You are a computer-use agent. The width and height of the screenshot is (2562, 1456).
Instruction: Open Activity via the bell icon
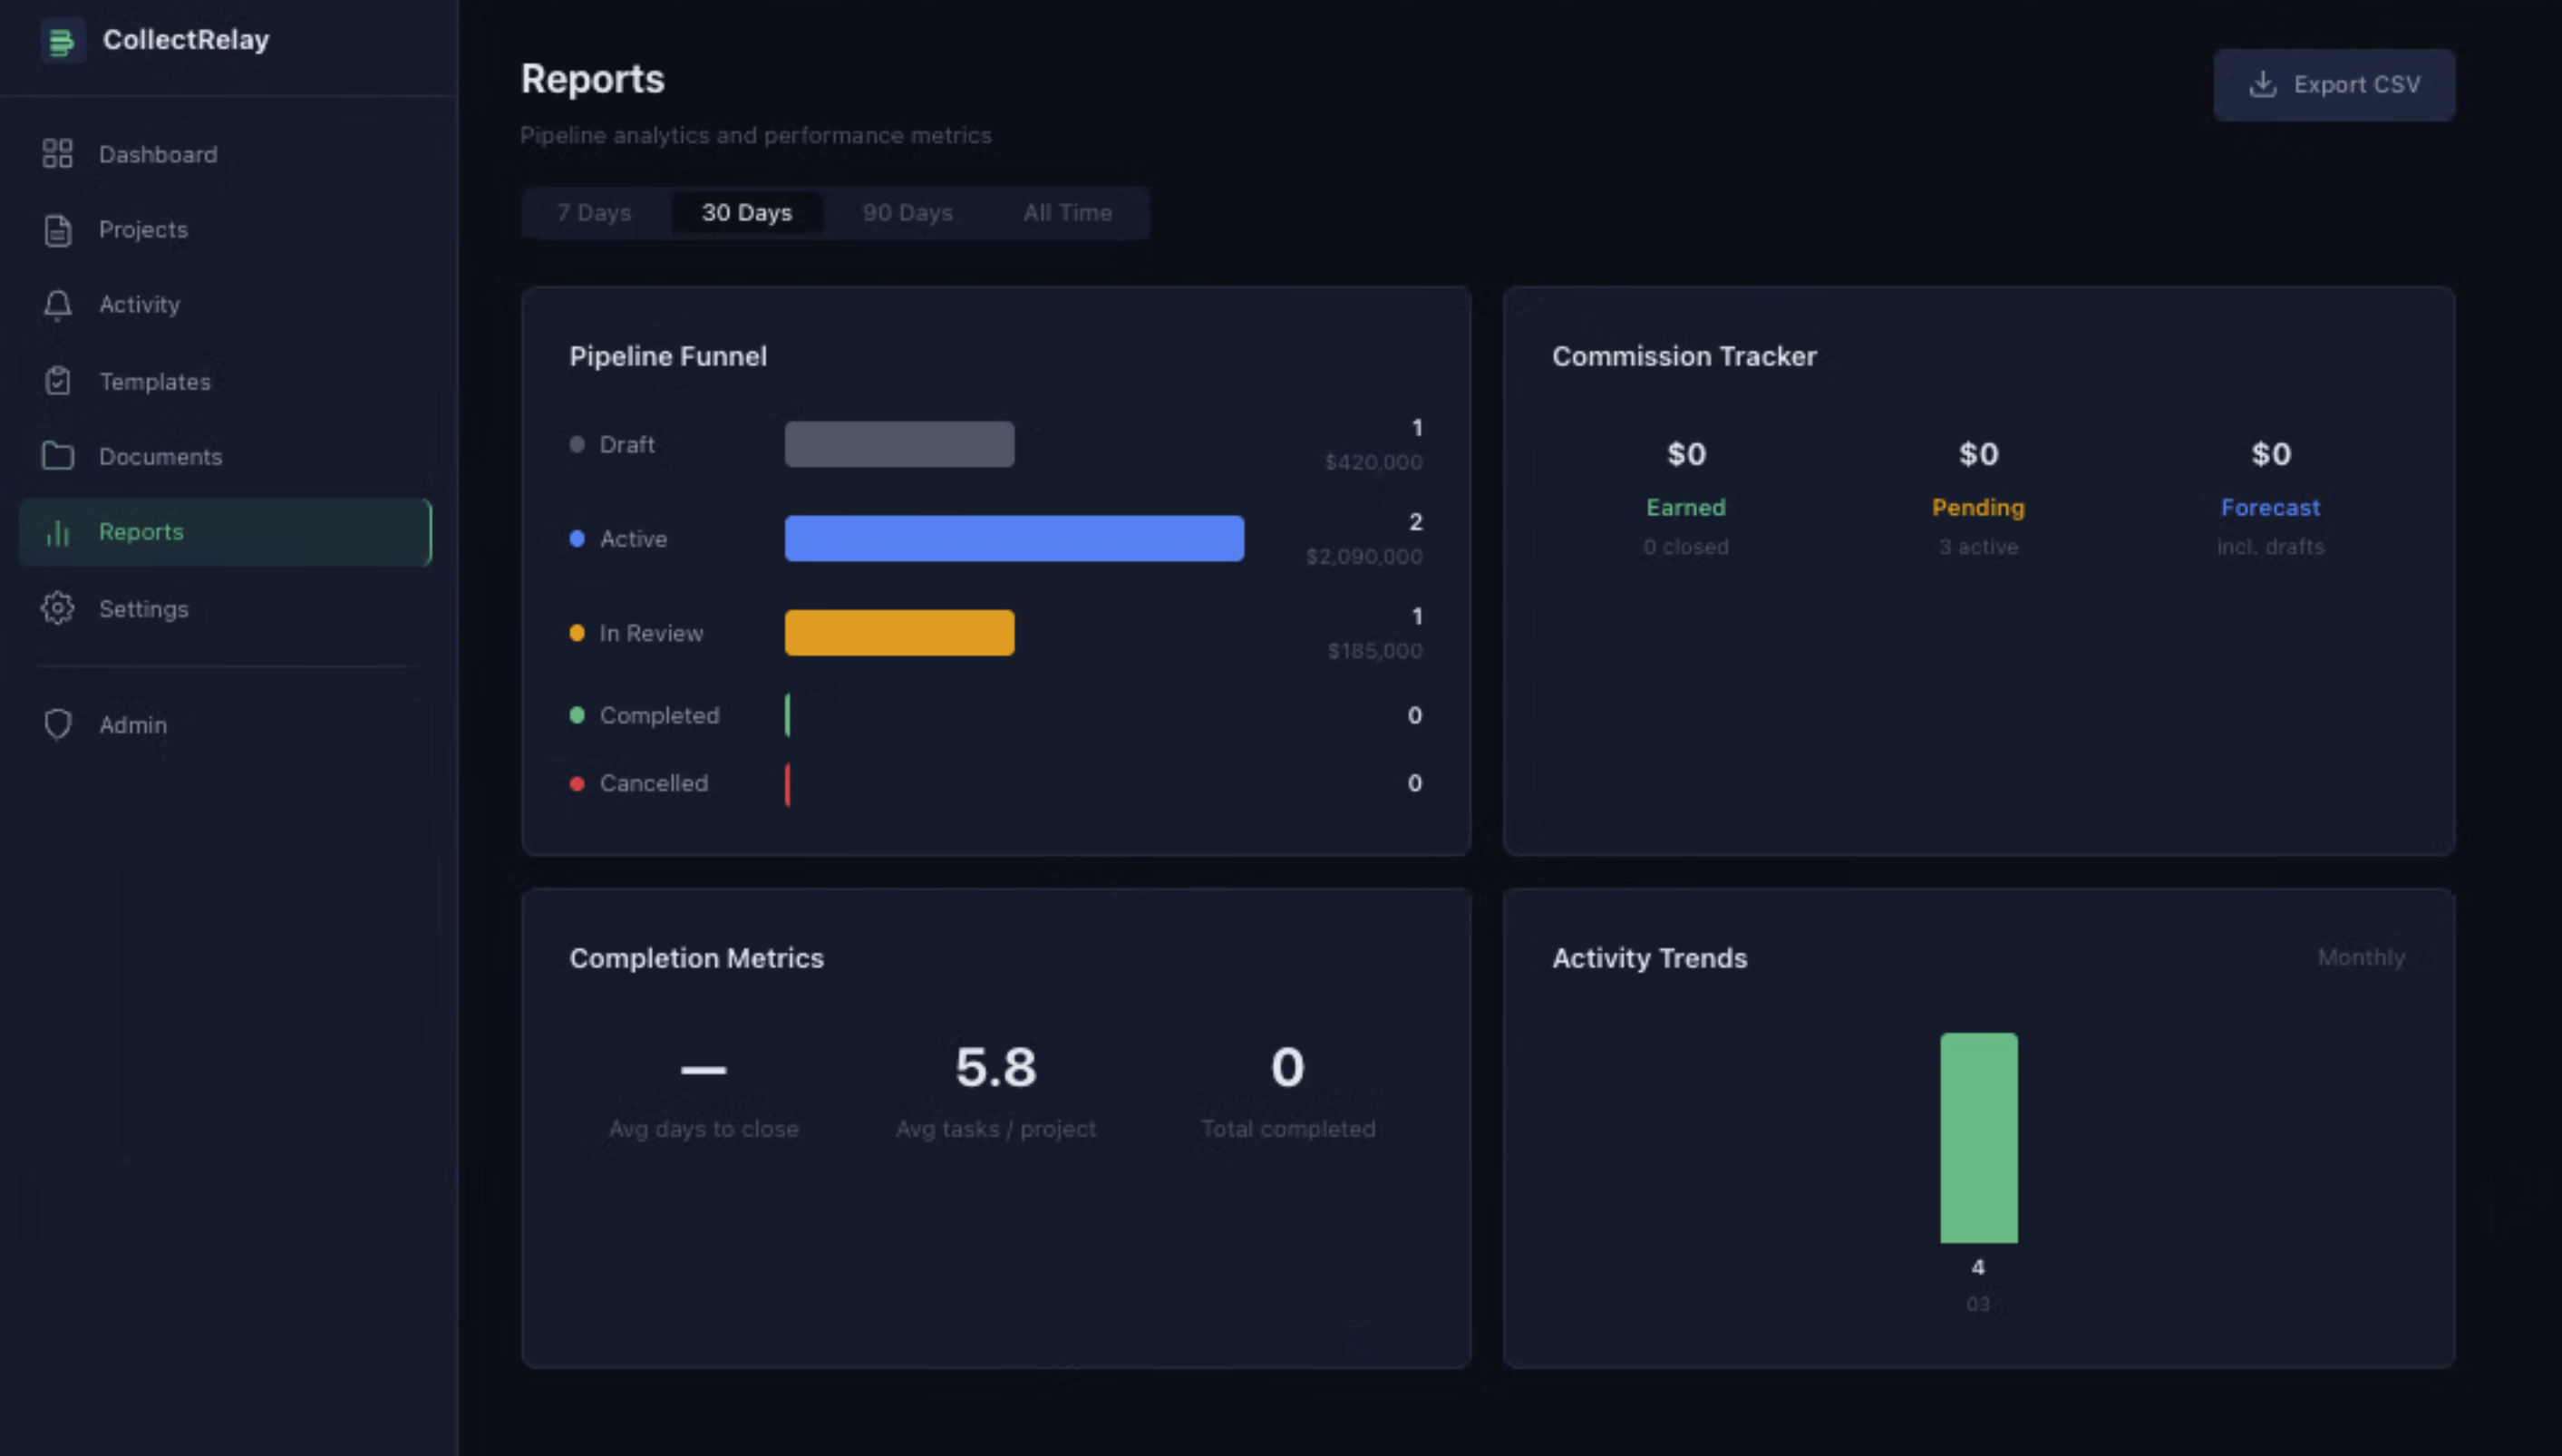(x=57, y=305)
